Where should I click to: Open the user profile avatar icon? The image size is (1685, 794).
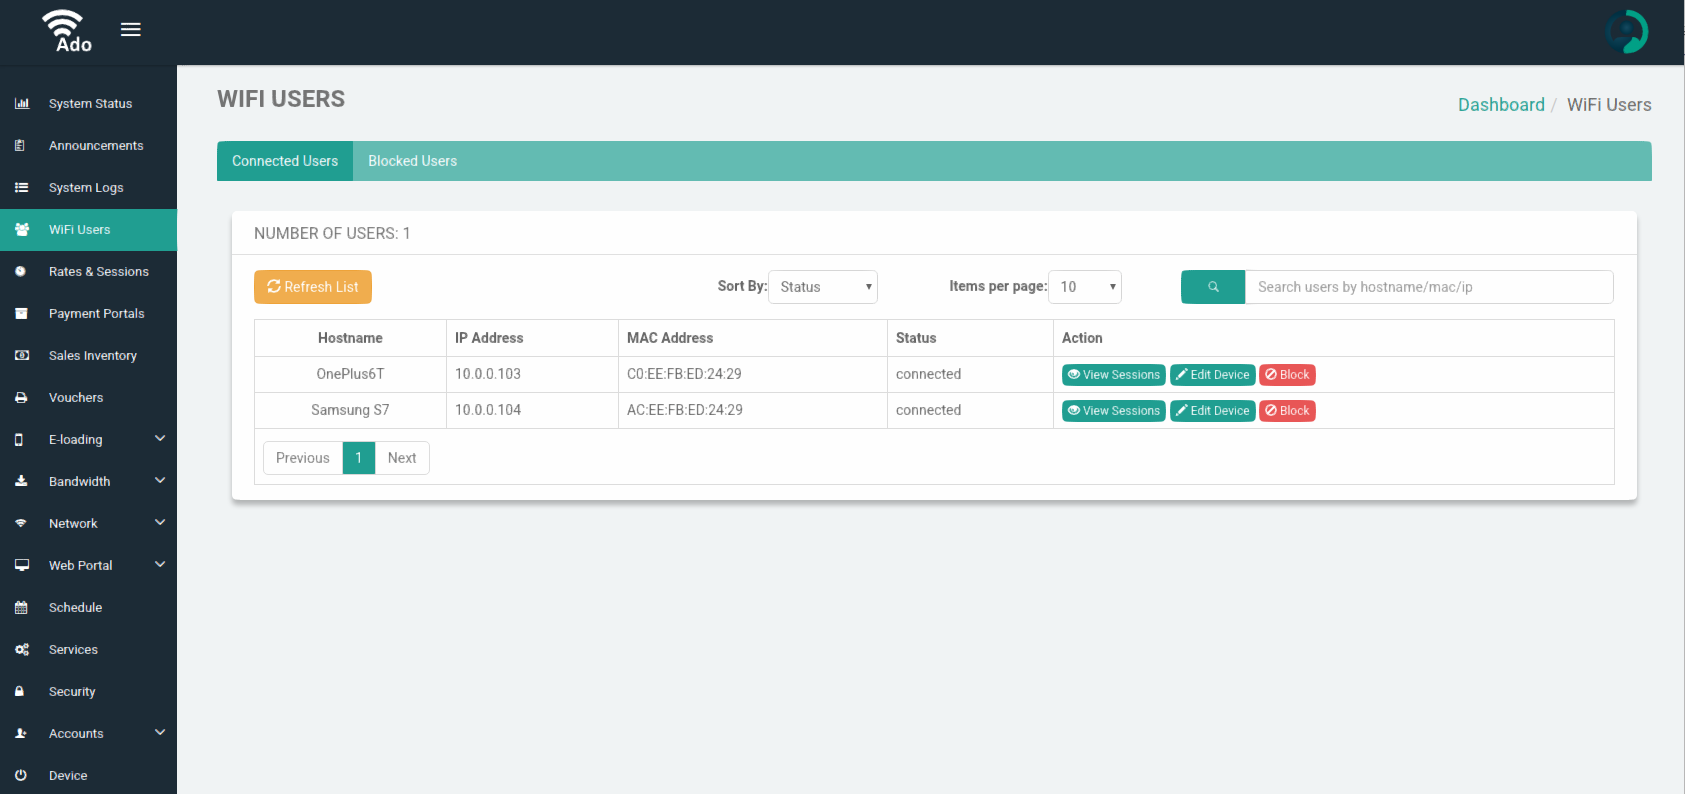[x=1626, y=32]
